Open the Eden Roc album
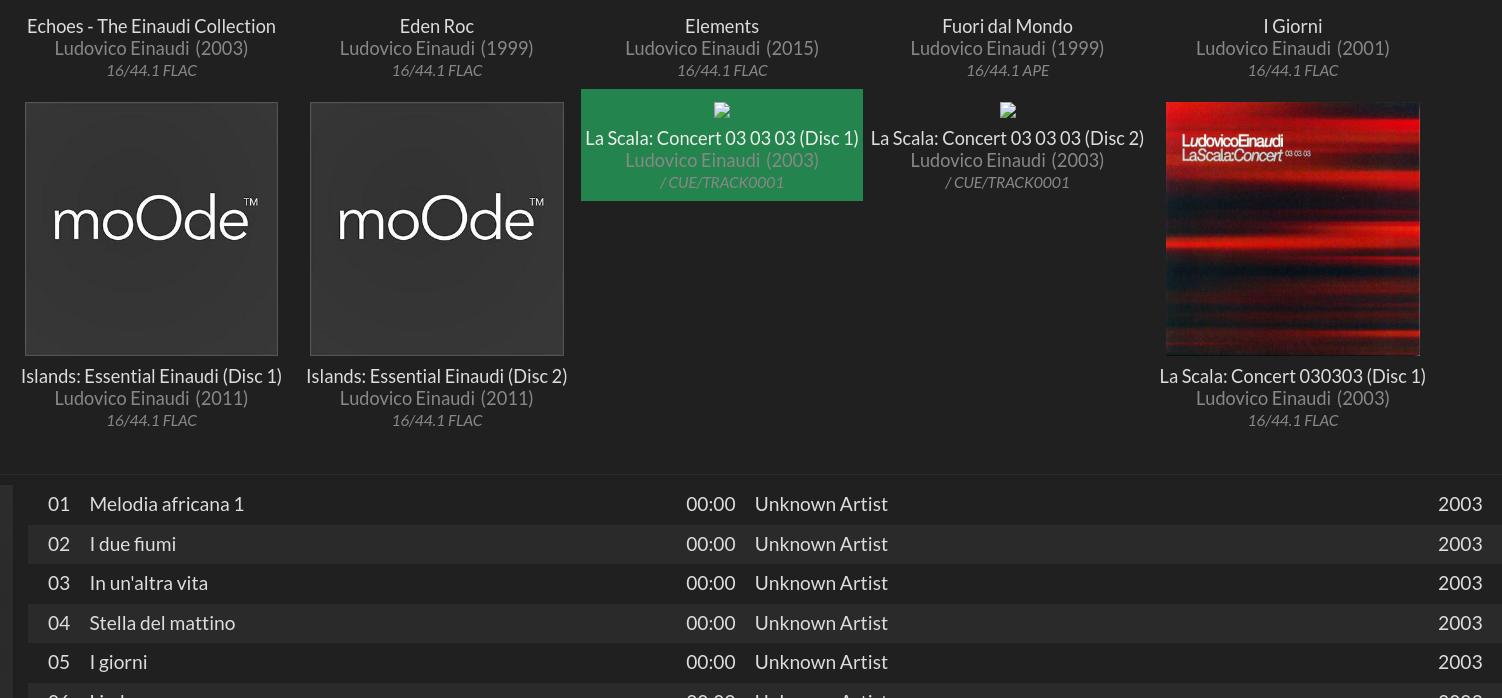Viewport: 1502px width, 698px height. 437,26
